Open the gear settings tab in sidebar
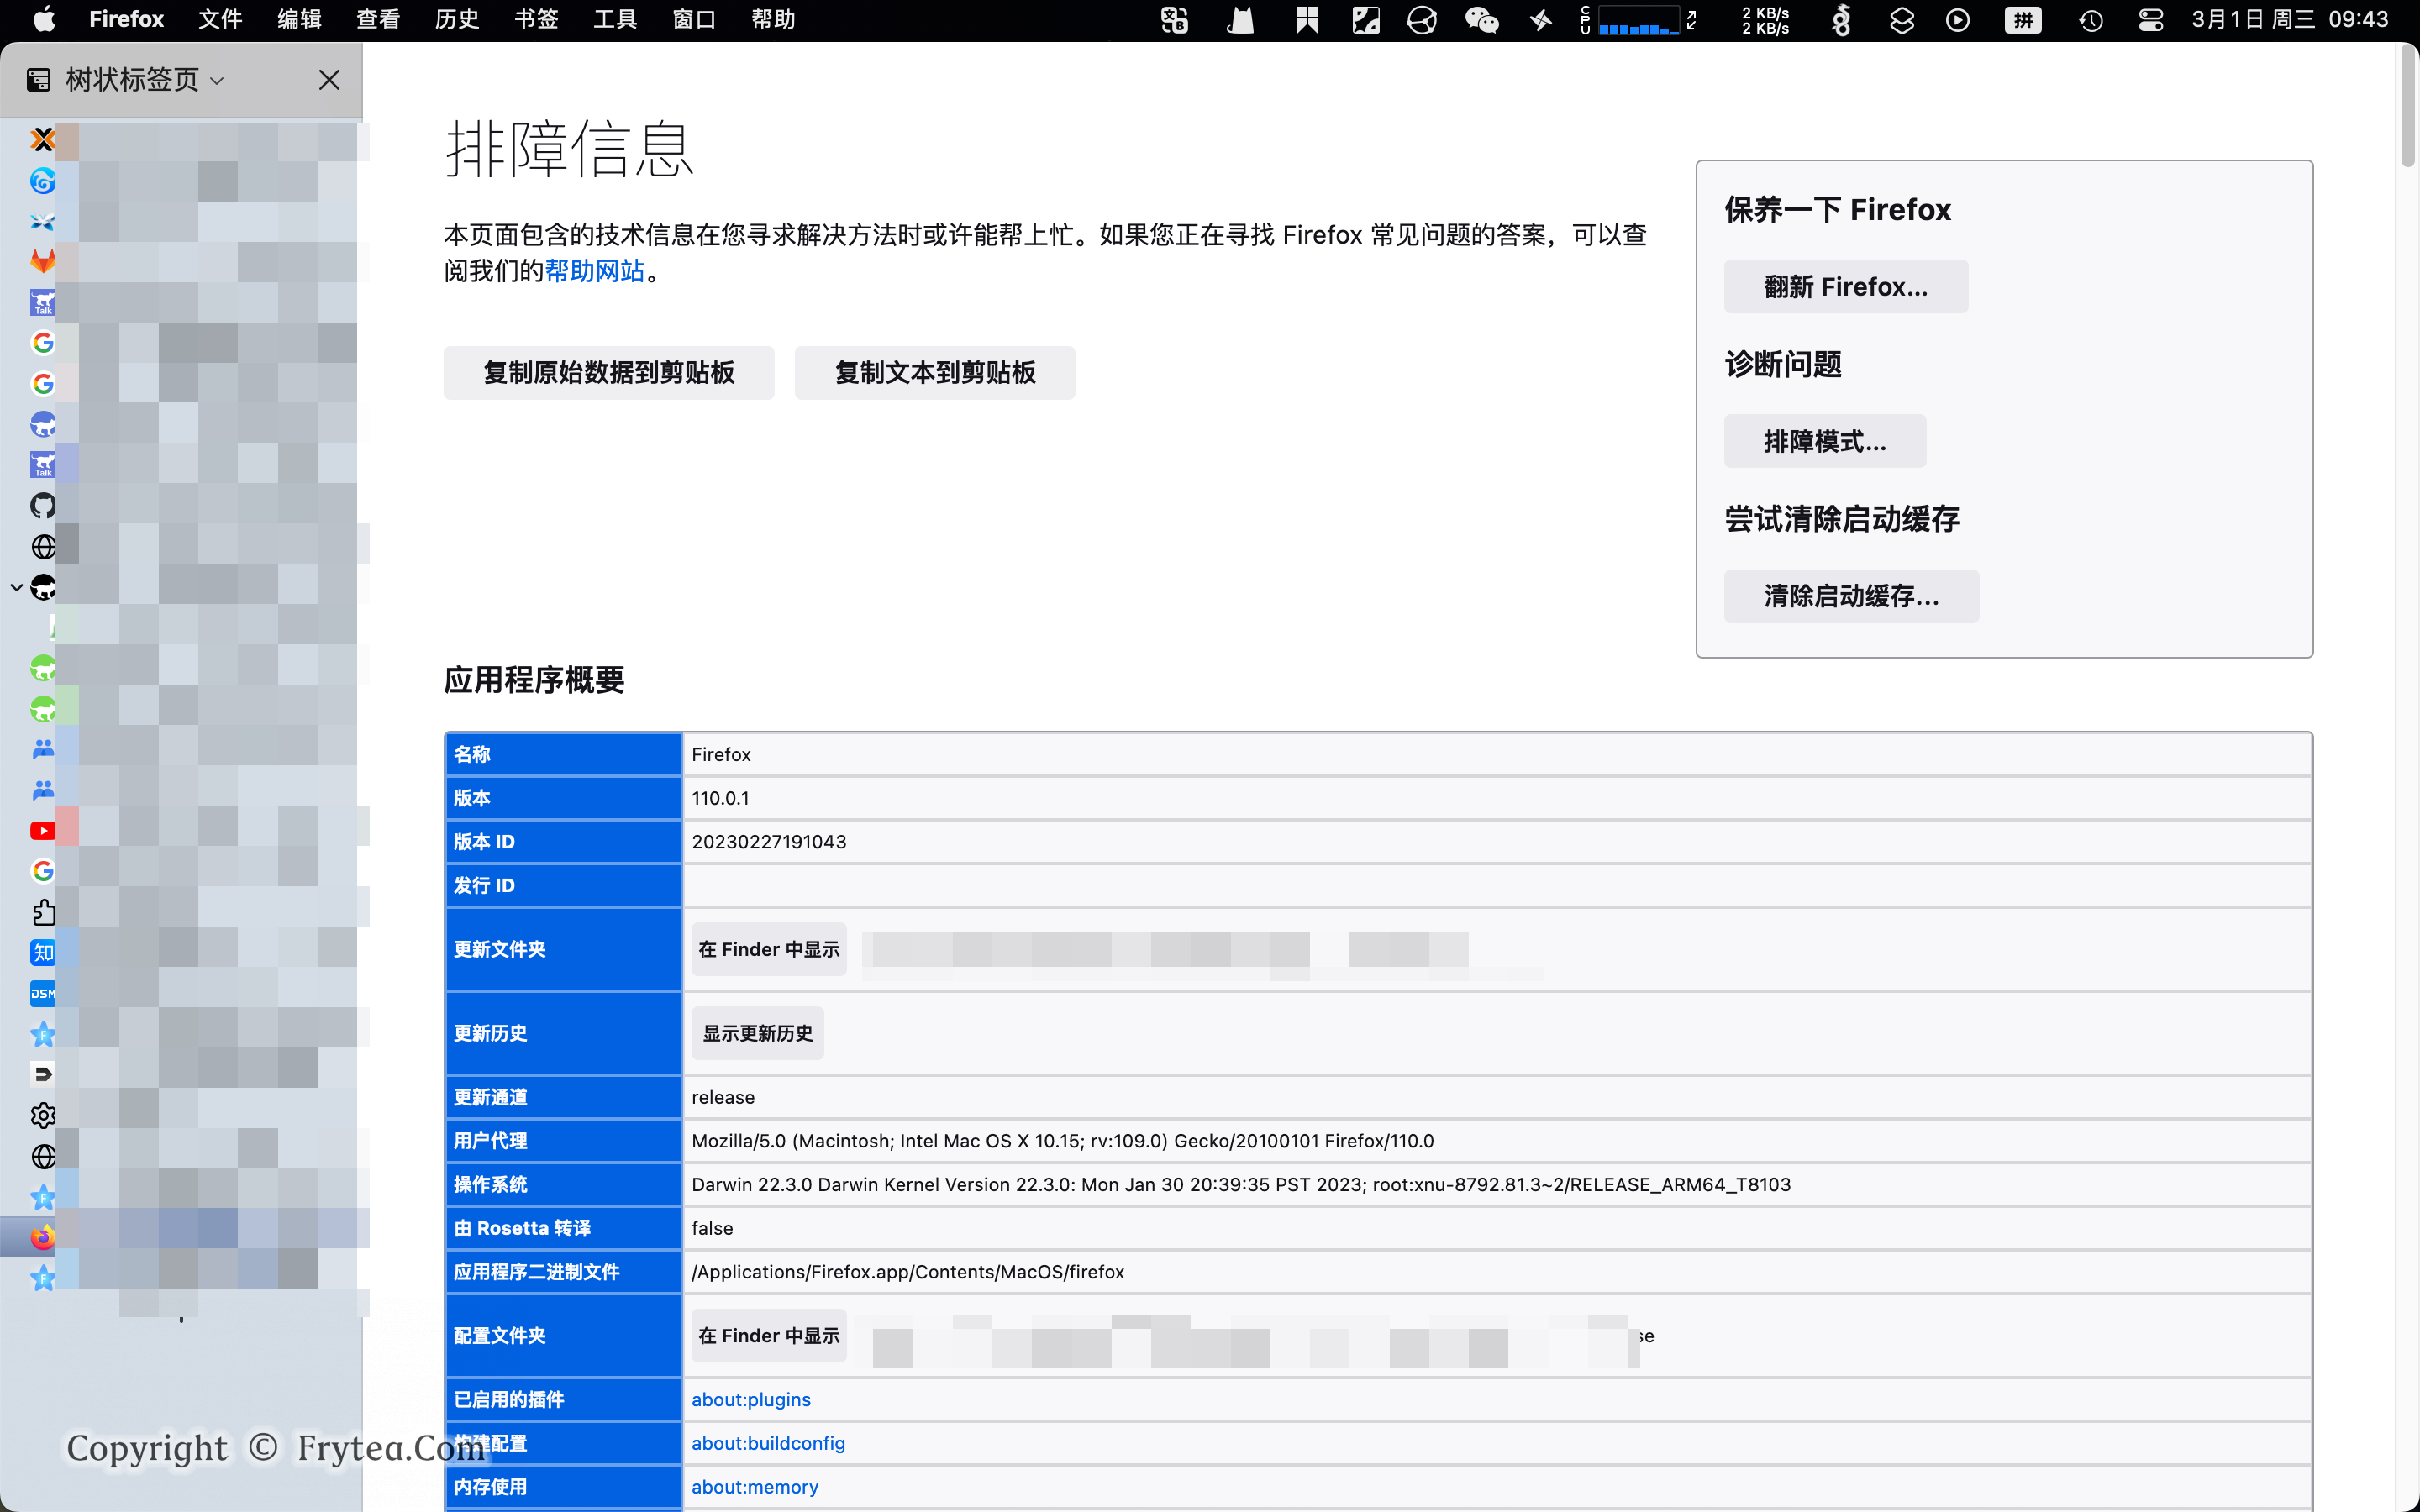The height and width of the screenshot is (1512, 2420). [43, 1115]
